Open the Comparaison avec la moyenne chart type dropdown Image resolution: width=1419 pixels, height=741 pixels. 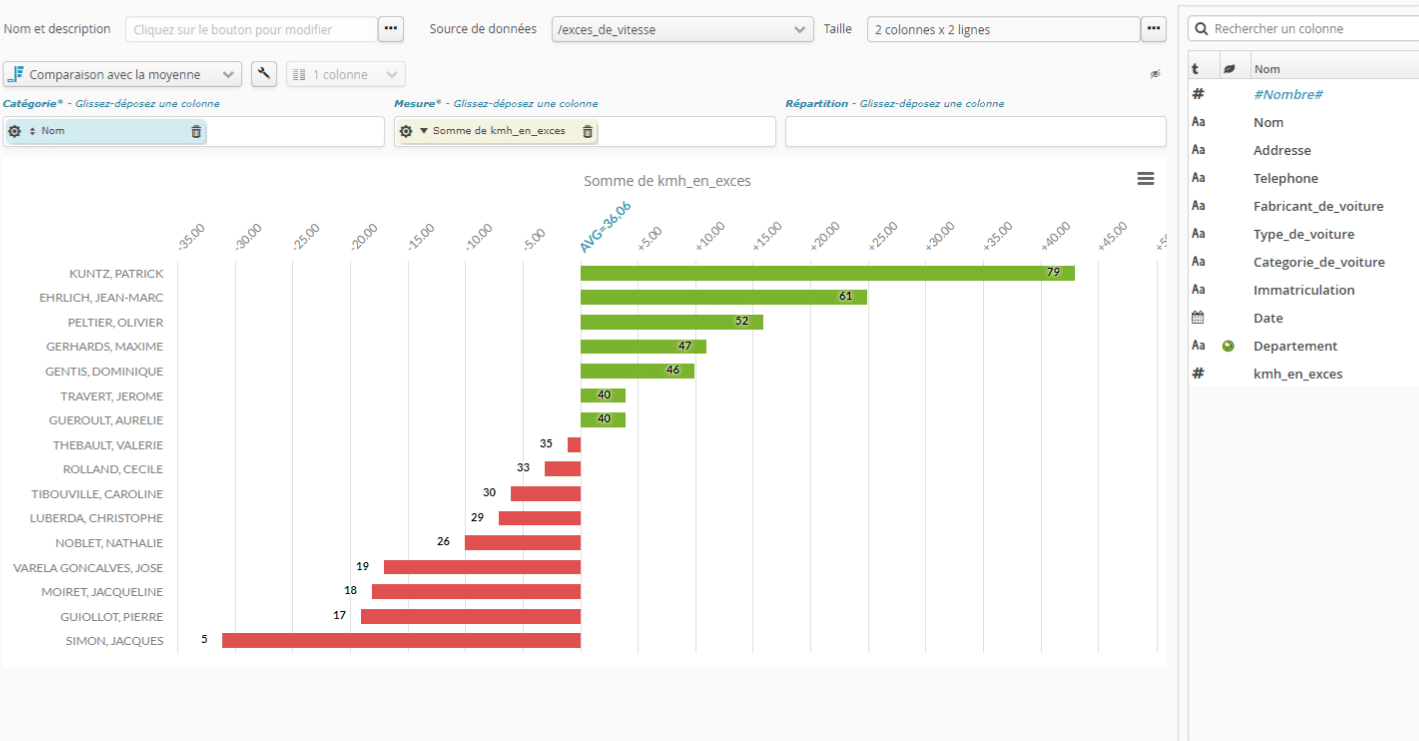pos(122,74)
